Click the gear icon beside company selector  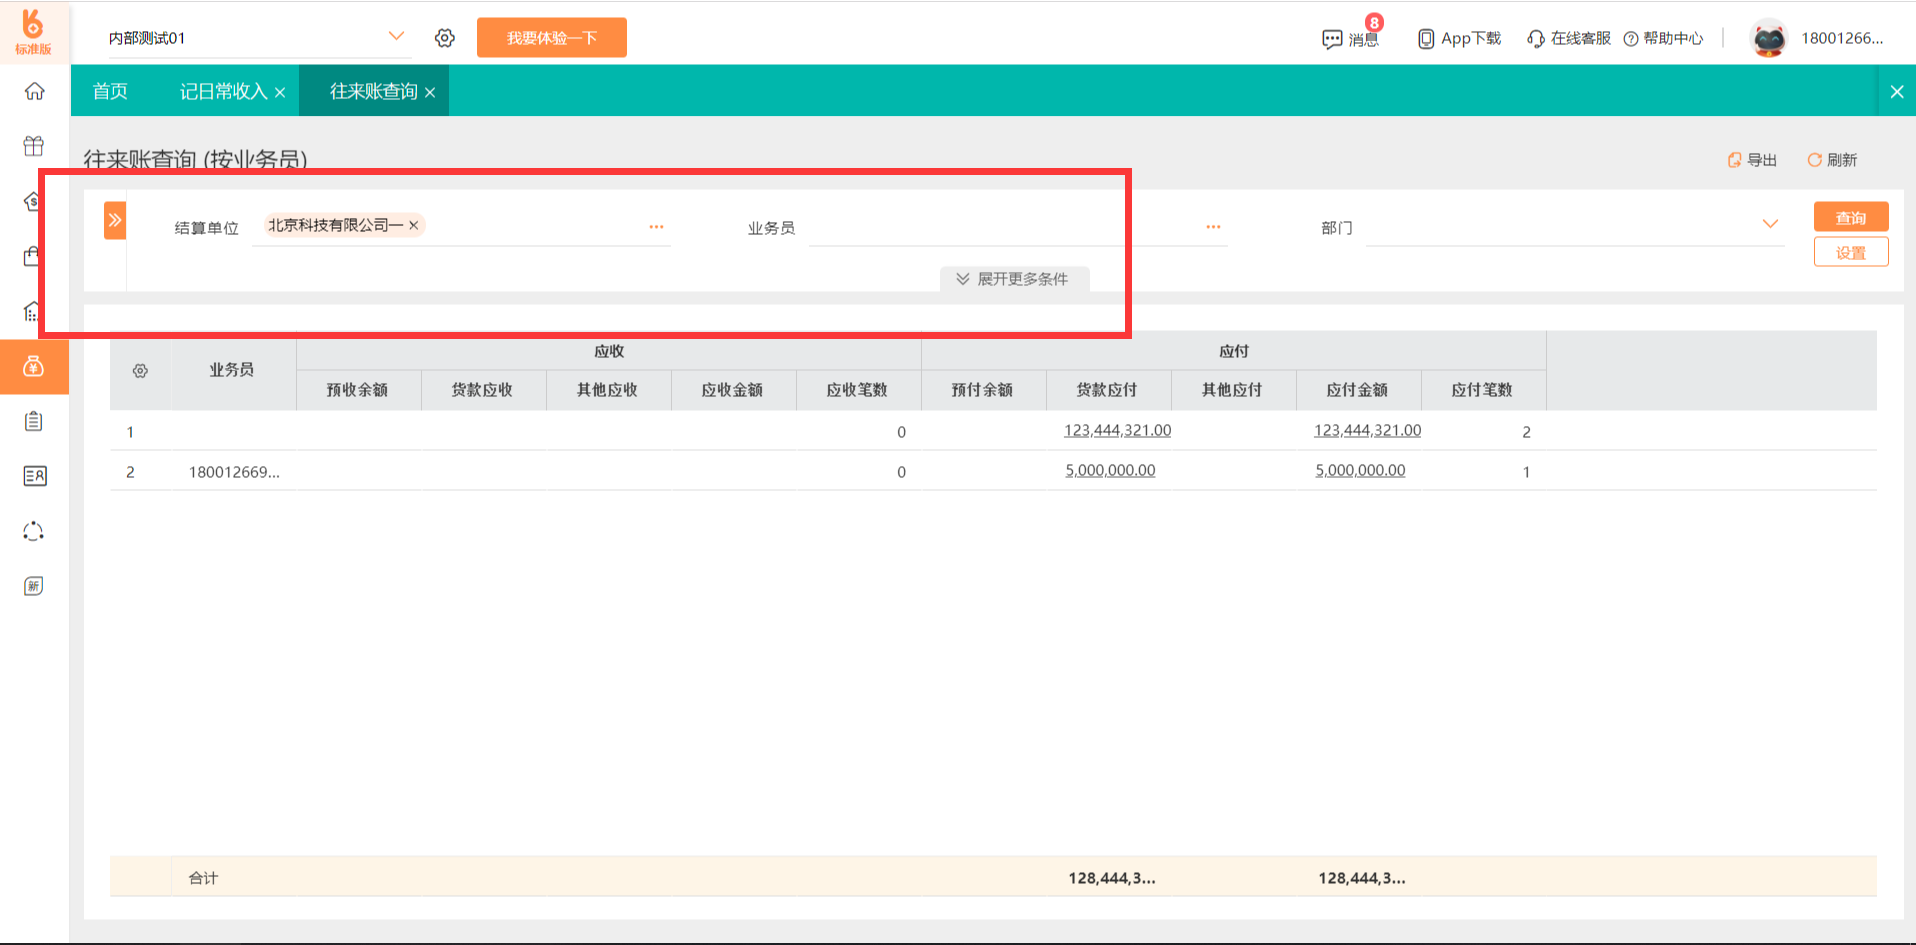(445, 38)
